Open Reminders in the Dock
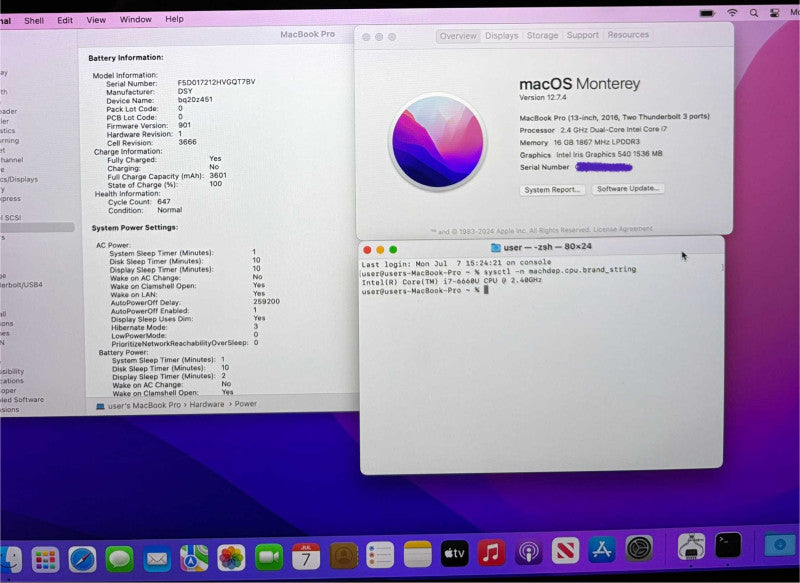The image size is (800, 583). 380,555
